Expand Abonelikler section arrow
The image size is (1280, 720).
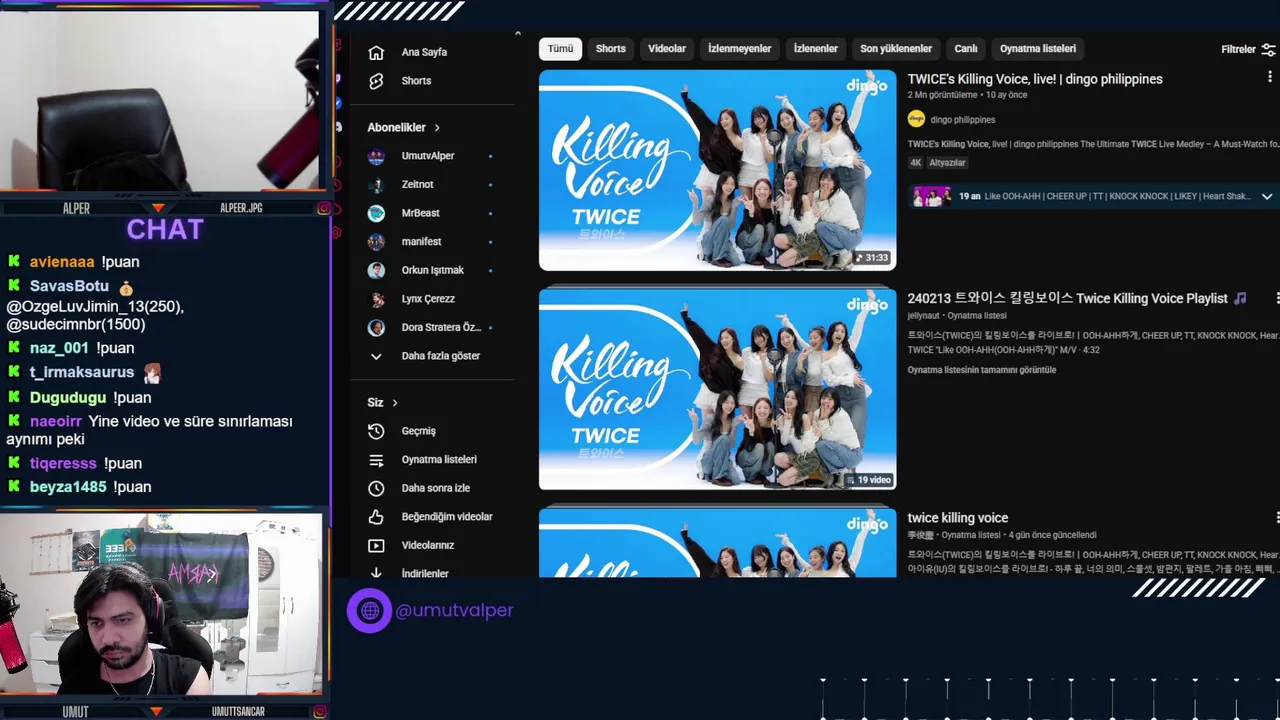(437, 128)
